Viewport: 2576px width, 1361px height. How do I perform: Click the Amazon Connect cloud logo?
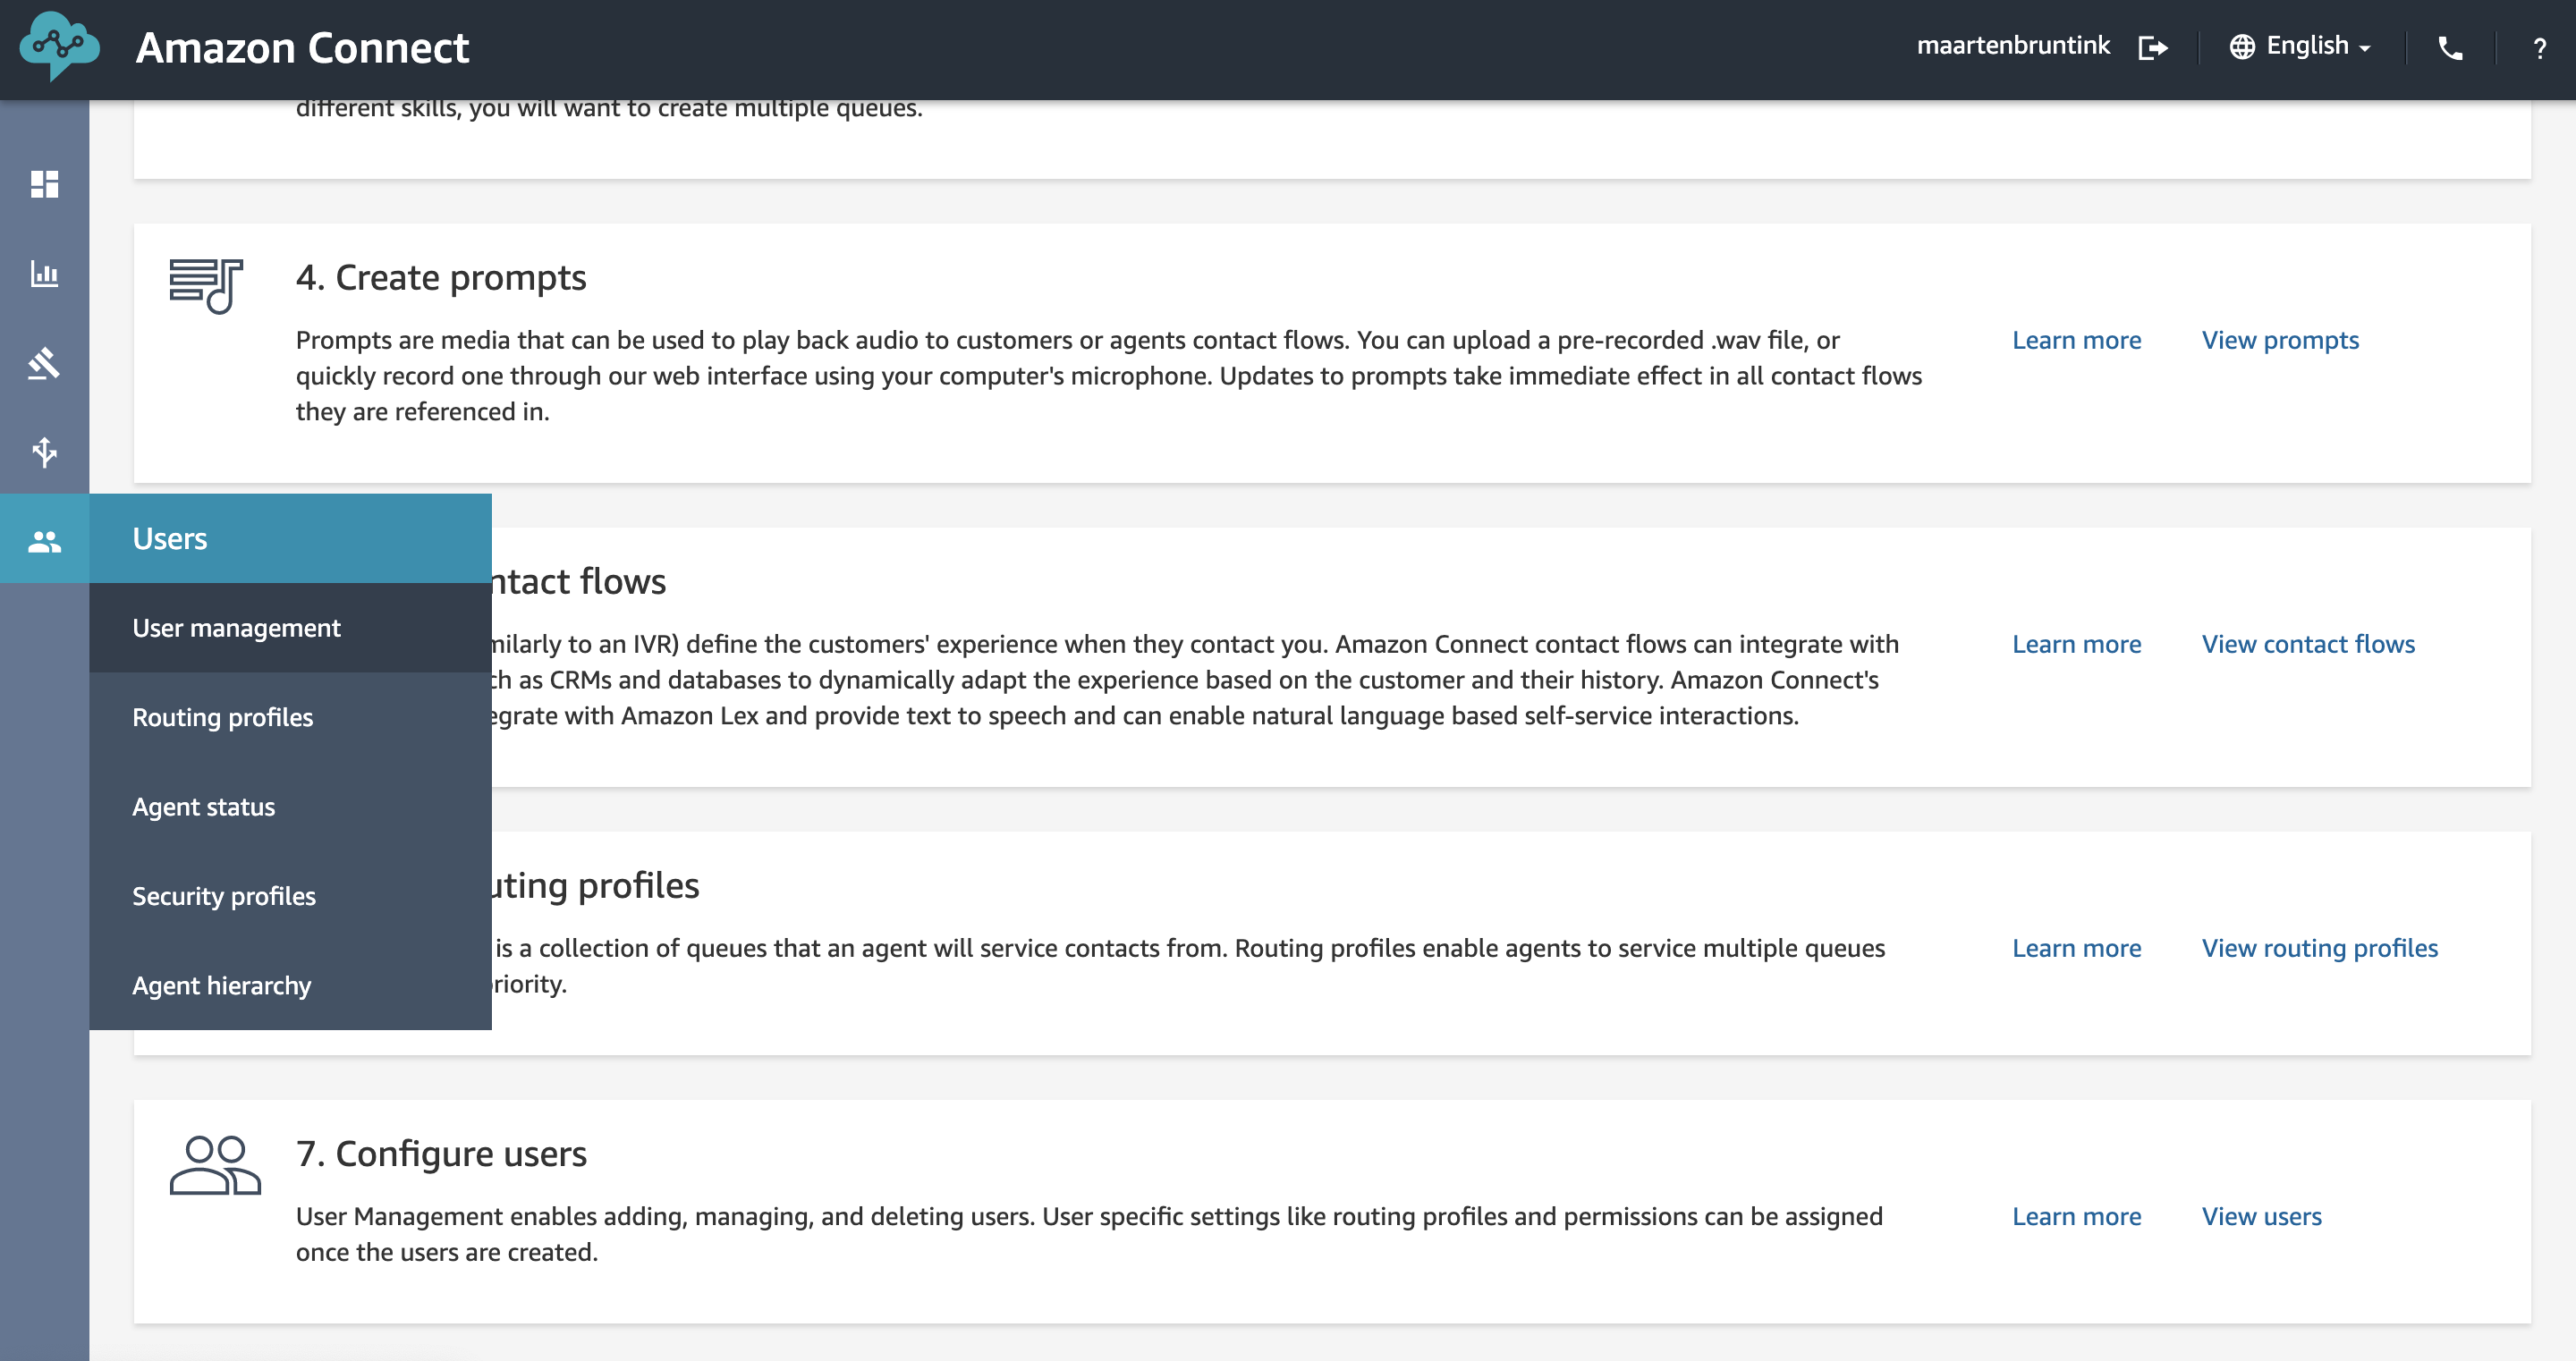click(x=59, y=46)
